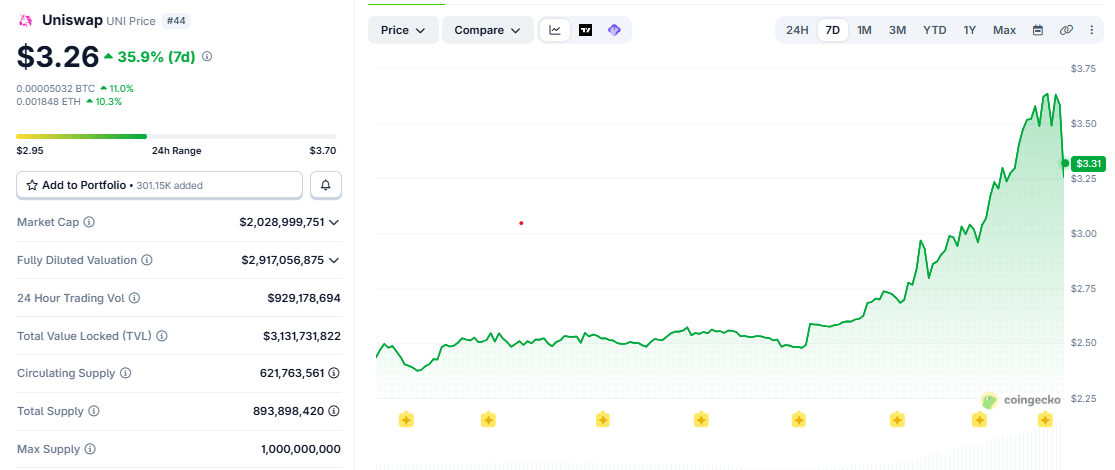Show Total Value Locked info icon
Image resolution: width=1115 pixels, height=470 pixels.
pos(161,336)
